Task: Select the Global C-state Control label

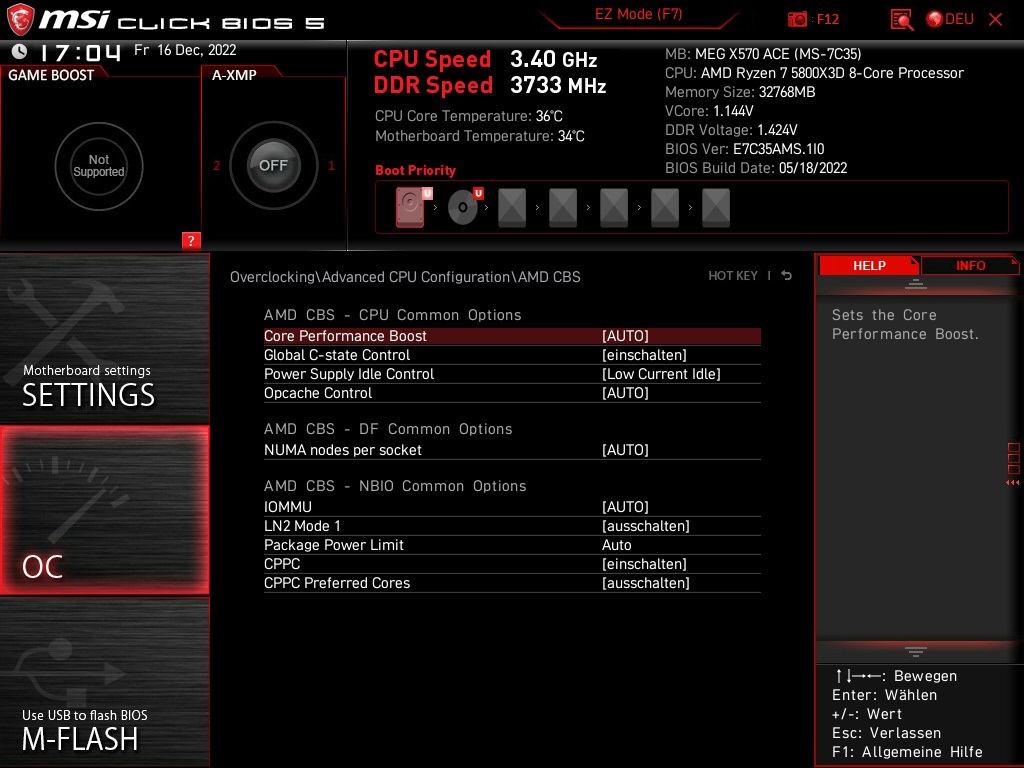Action: (337, 355)
